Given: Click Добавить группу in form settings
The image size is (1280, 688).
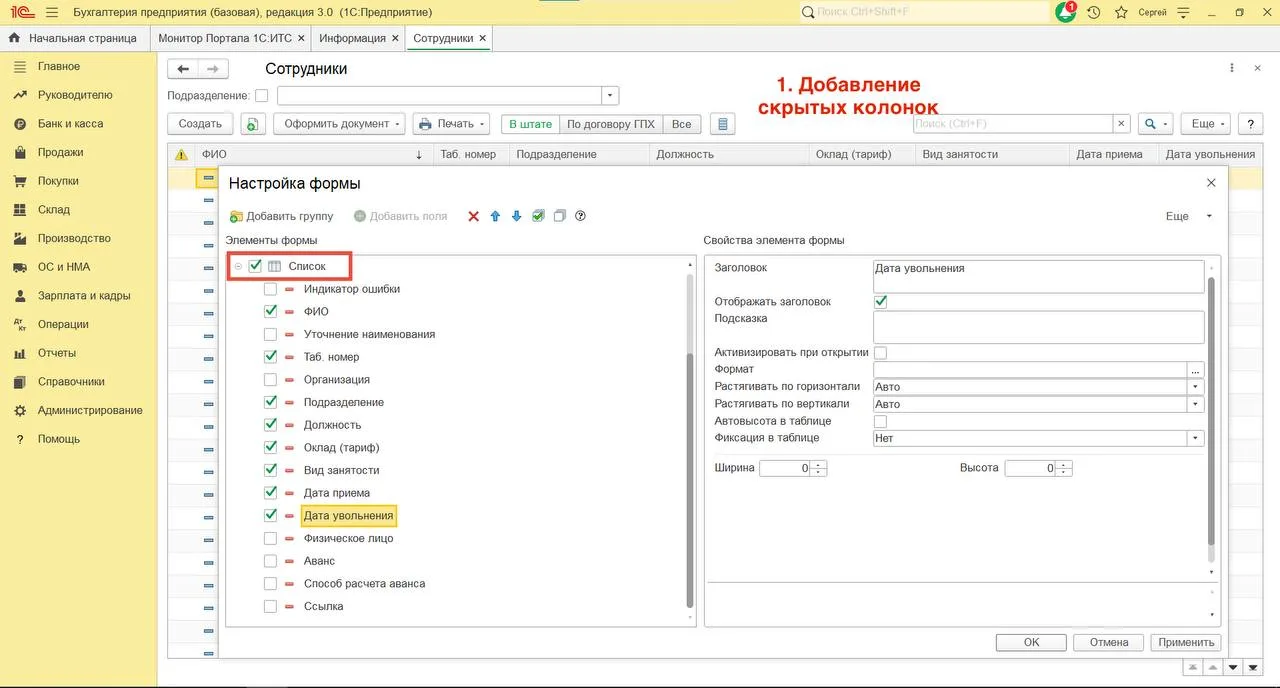Looking at the screenshot, I should pyautogui.click(x=282, y=216).
